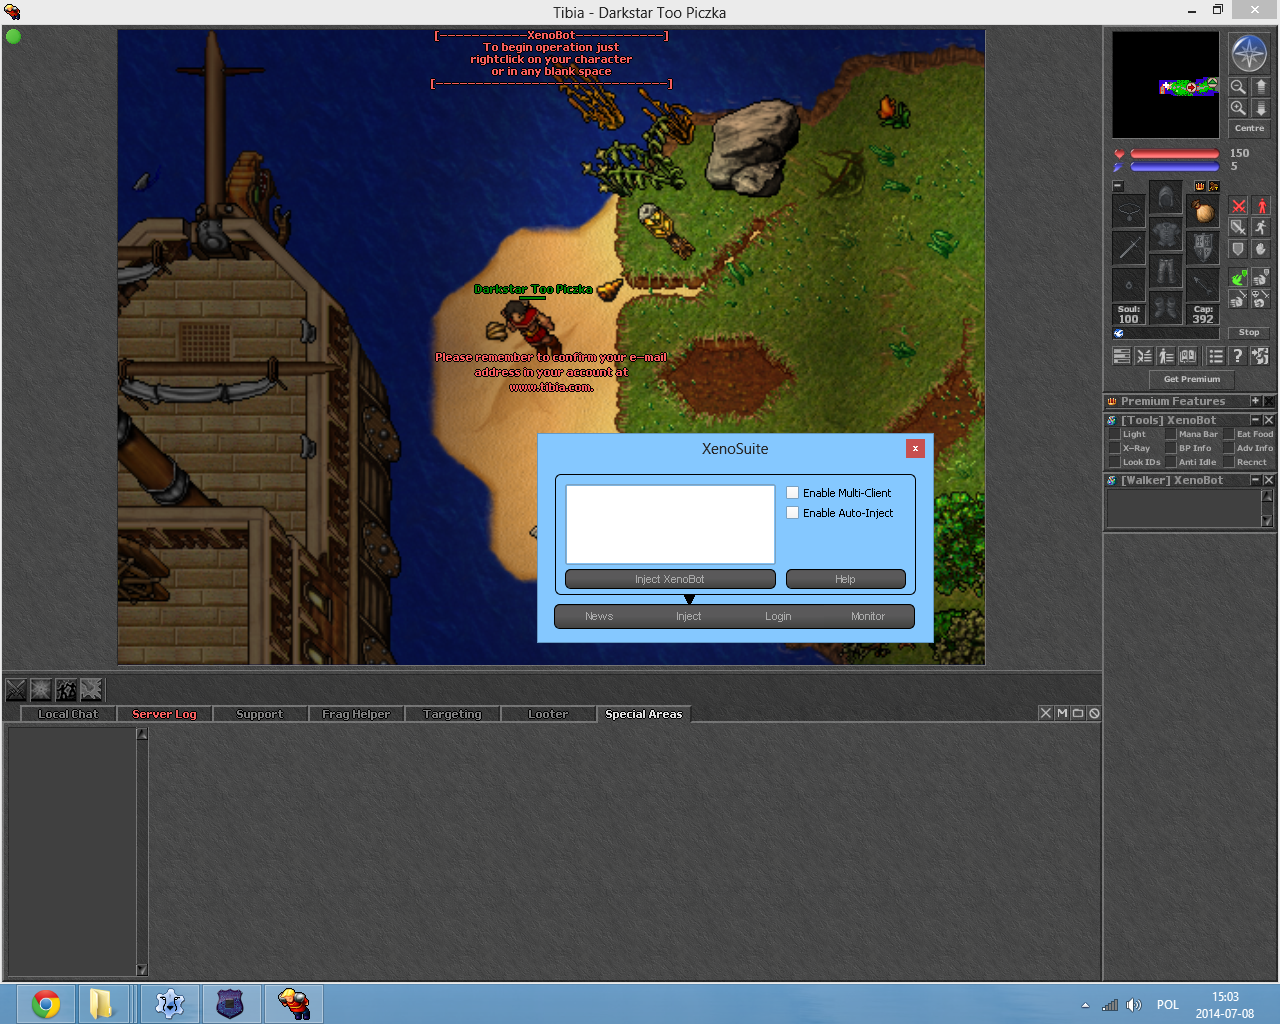
Task: Switch to XenoSuite Login tab
Action: point(778,616)
